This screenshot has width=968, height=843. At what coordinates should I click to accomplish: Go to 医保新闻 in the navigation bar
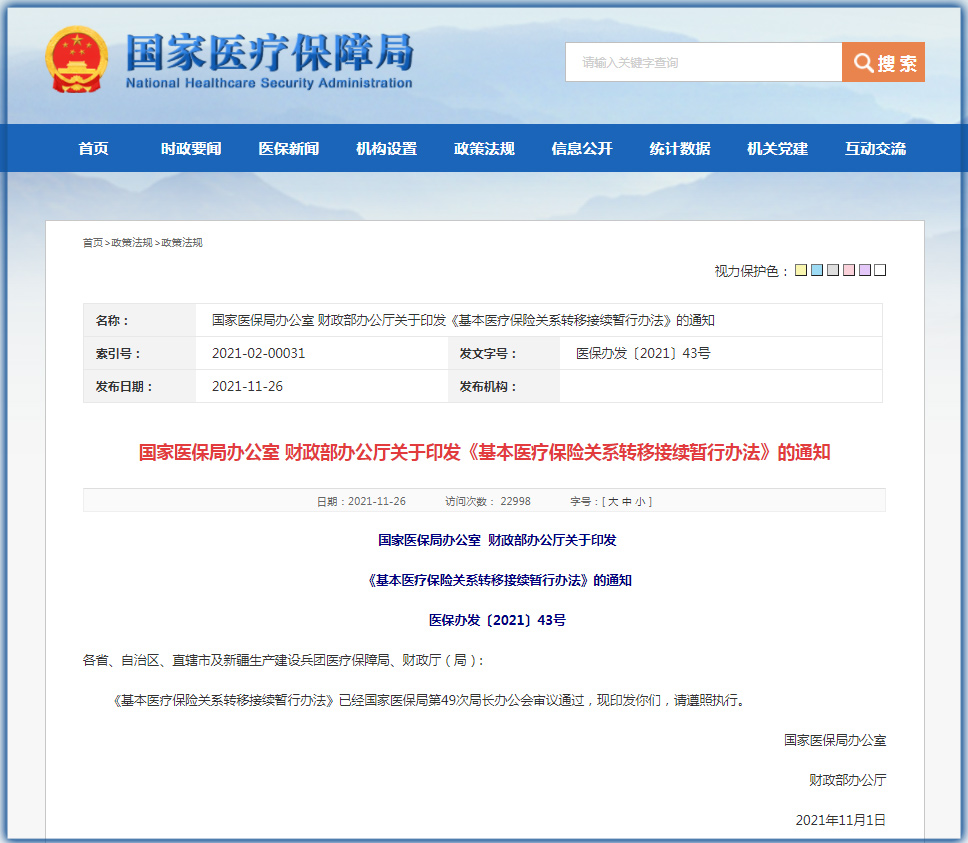point(288,148)
